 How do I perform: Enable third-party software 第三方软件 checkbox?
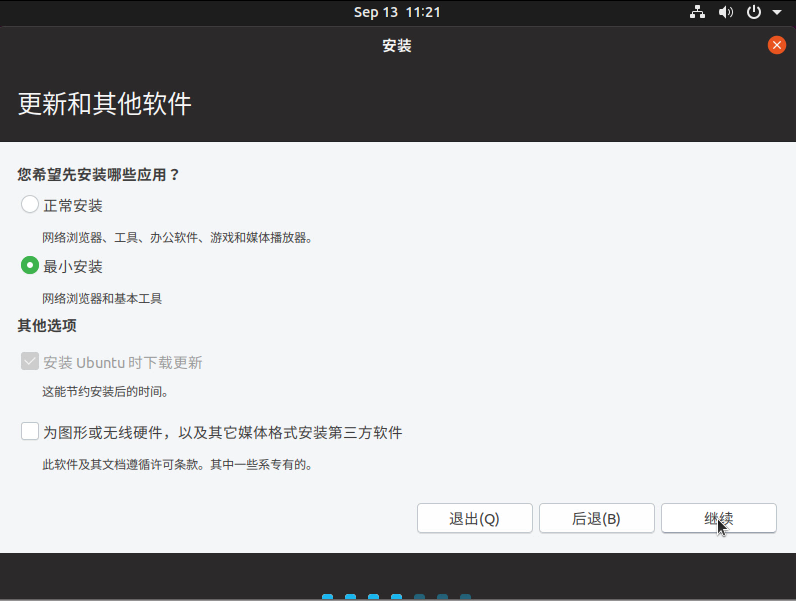30,431
